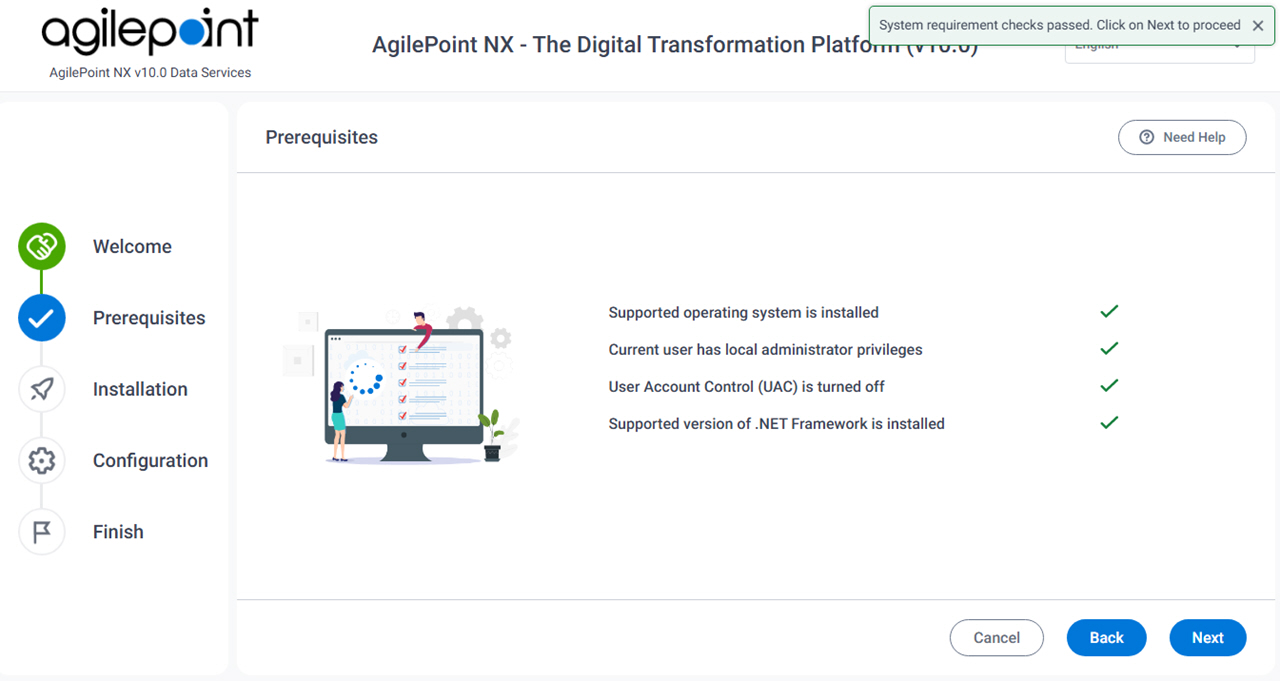Image resolution: width=1280 pixels, height=681 pixels.
Task: Select the Configuration gear step icon
Action: (42, 461)
